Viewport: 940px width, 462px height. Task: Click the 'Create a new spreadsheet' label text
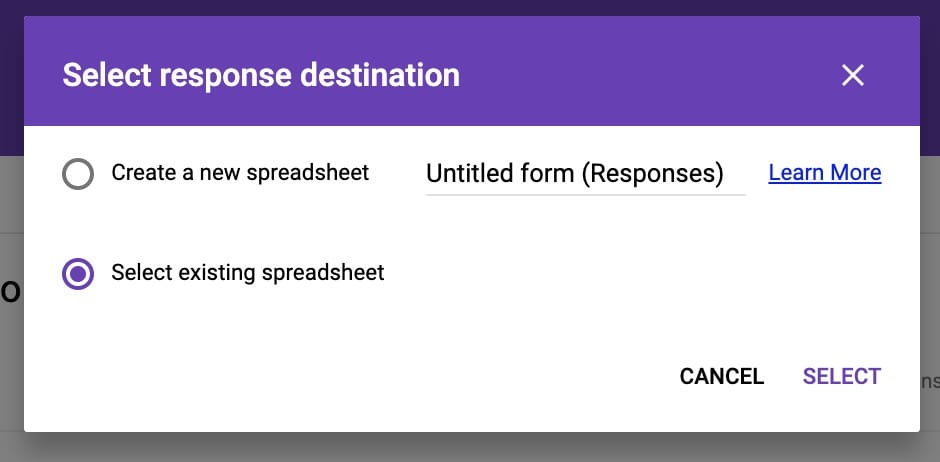coord(240,173)
